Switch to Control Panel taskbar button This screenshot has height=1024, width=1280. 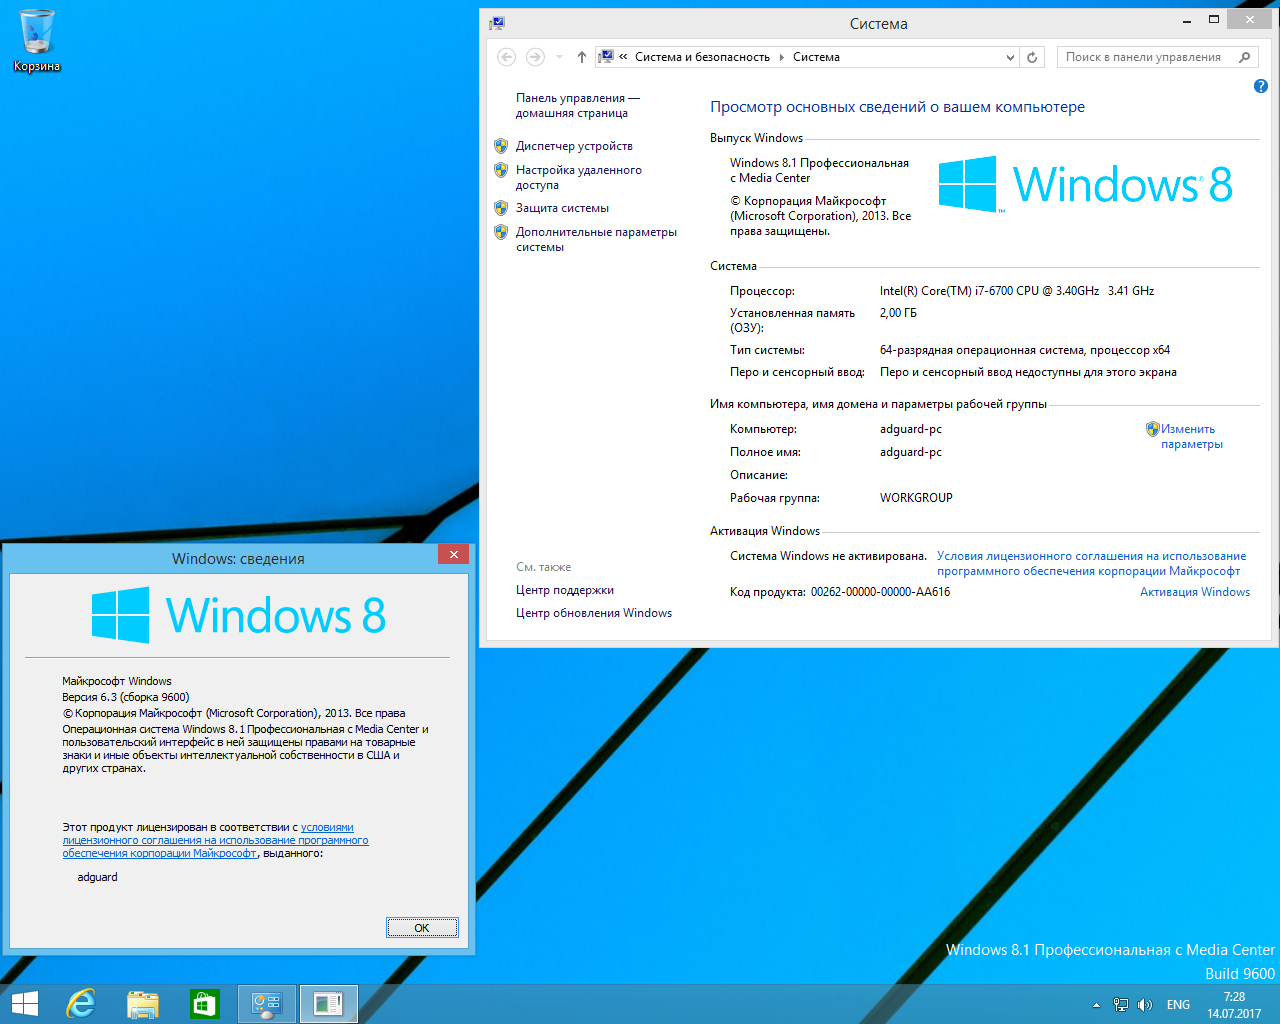(267, 1004)
